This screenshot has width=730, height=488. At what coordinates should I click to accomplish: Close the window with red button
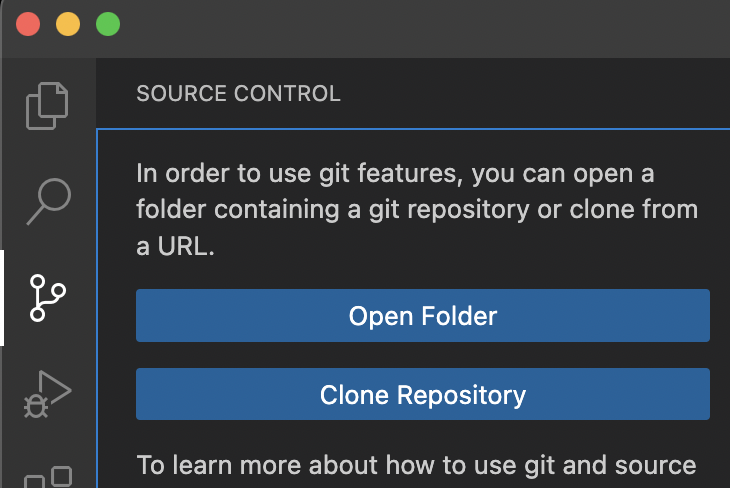coord(28,24)
